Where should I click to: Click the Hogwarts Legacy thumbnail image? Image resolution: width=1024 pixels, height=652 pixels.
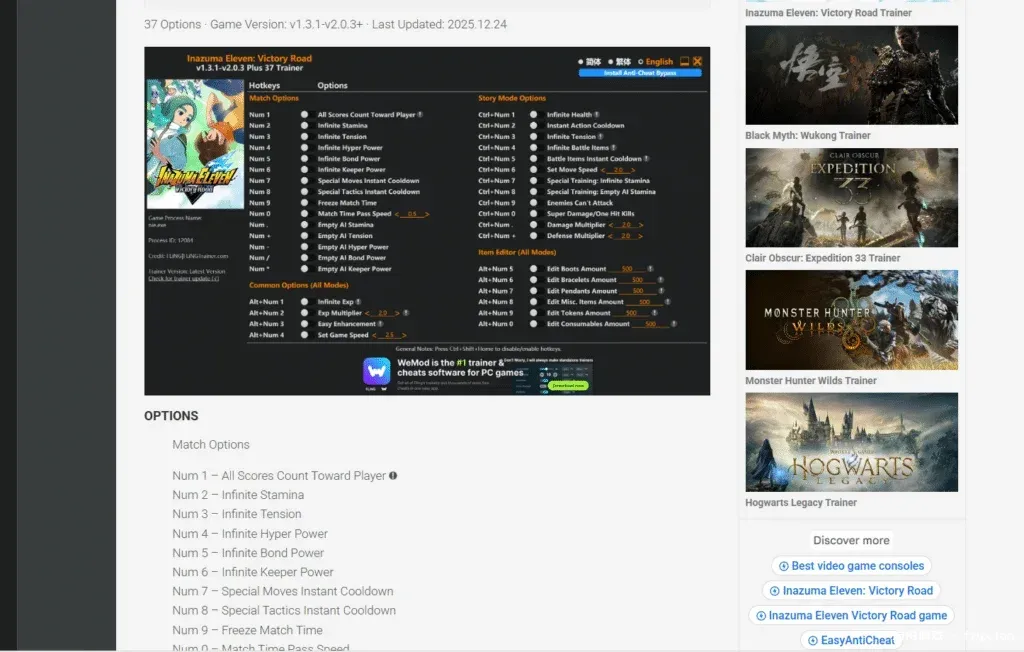852,442
